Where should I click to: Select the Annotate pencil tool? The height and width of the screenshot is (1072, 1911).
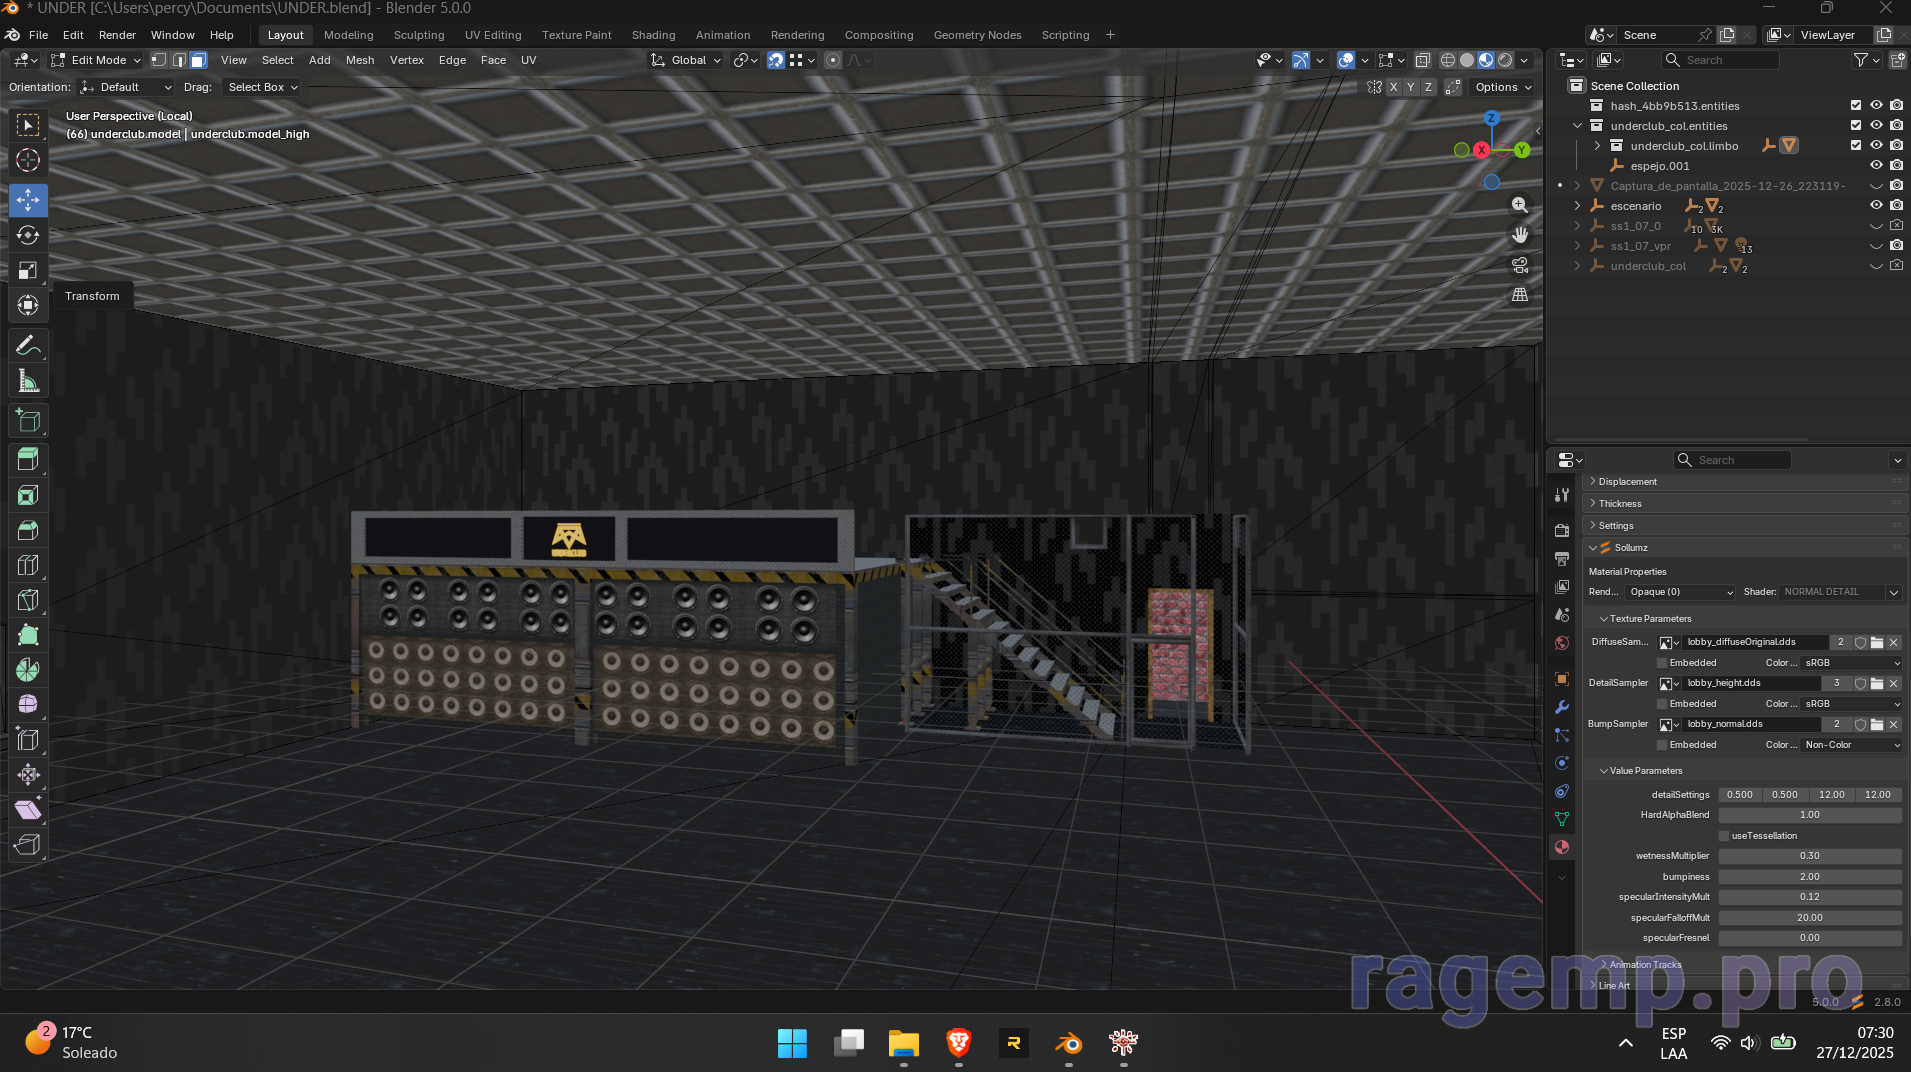coord(28,346)
